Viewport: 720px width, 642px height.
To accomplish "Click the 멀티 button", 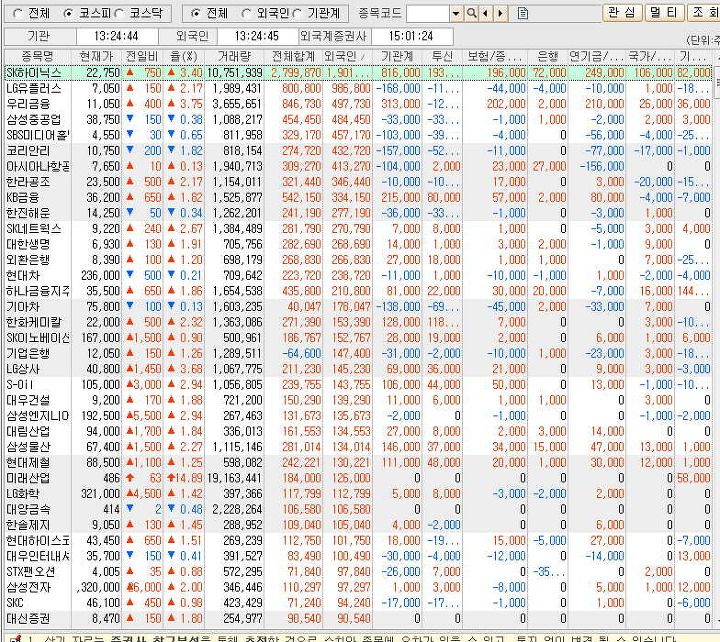I will tap(664, 12).
